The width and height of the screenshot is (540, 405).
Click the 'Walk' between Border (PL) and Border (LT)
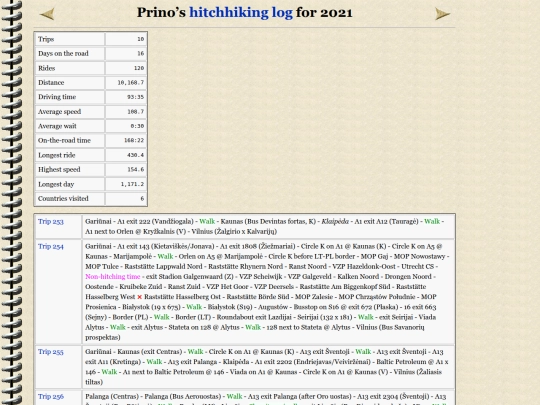tap(162, 317)
